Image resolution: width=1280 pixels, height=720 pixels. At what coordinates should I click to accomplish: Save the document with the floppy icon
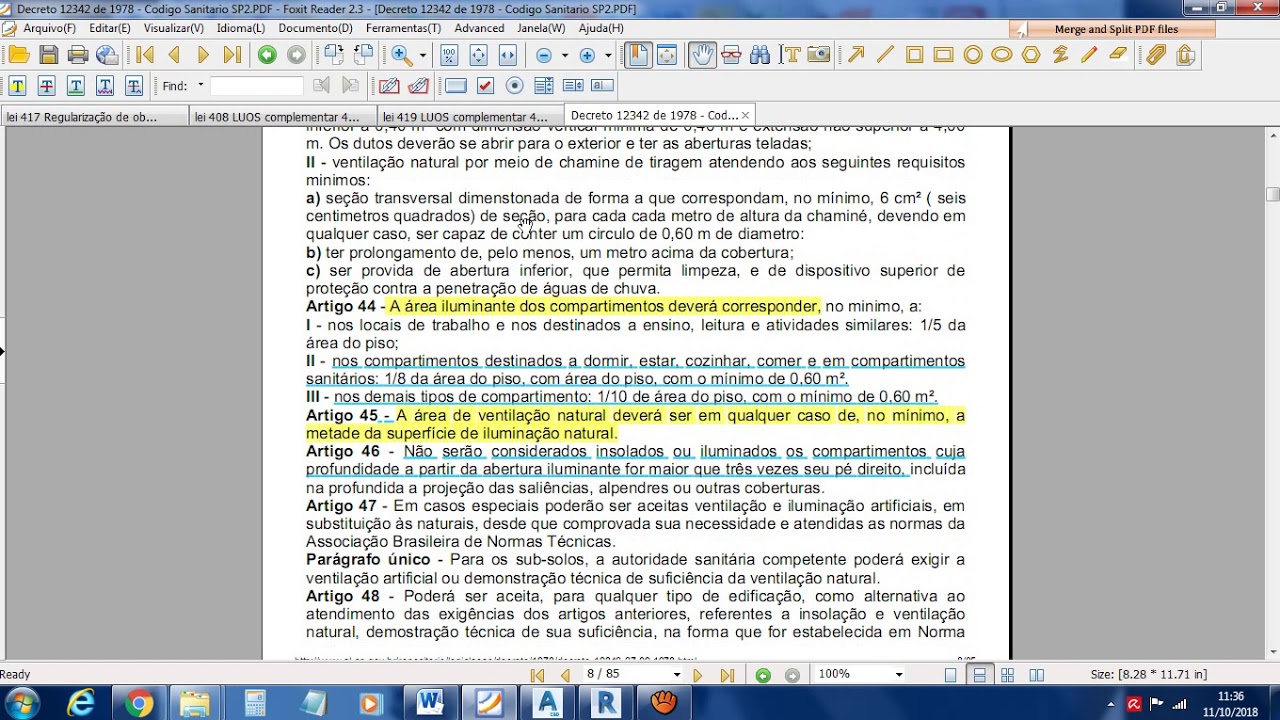coord(48,55)
